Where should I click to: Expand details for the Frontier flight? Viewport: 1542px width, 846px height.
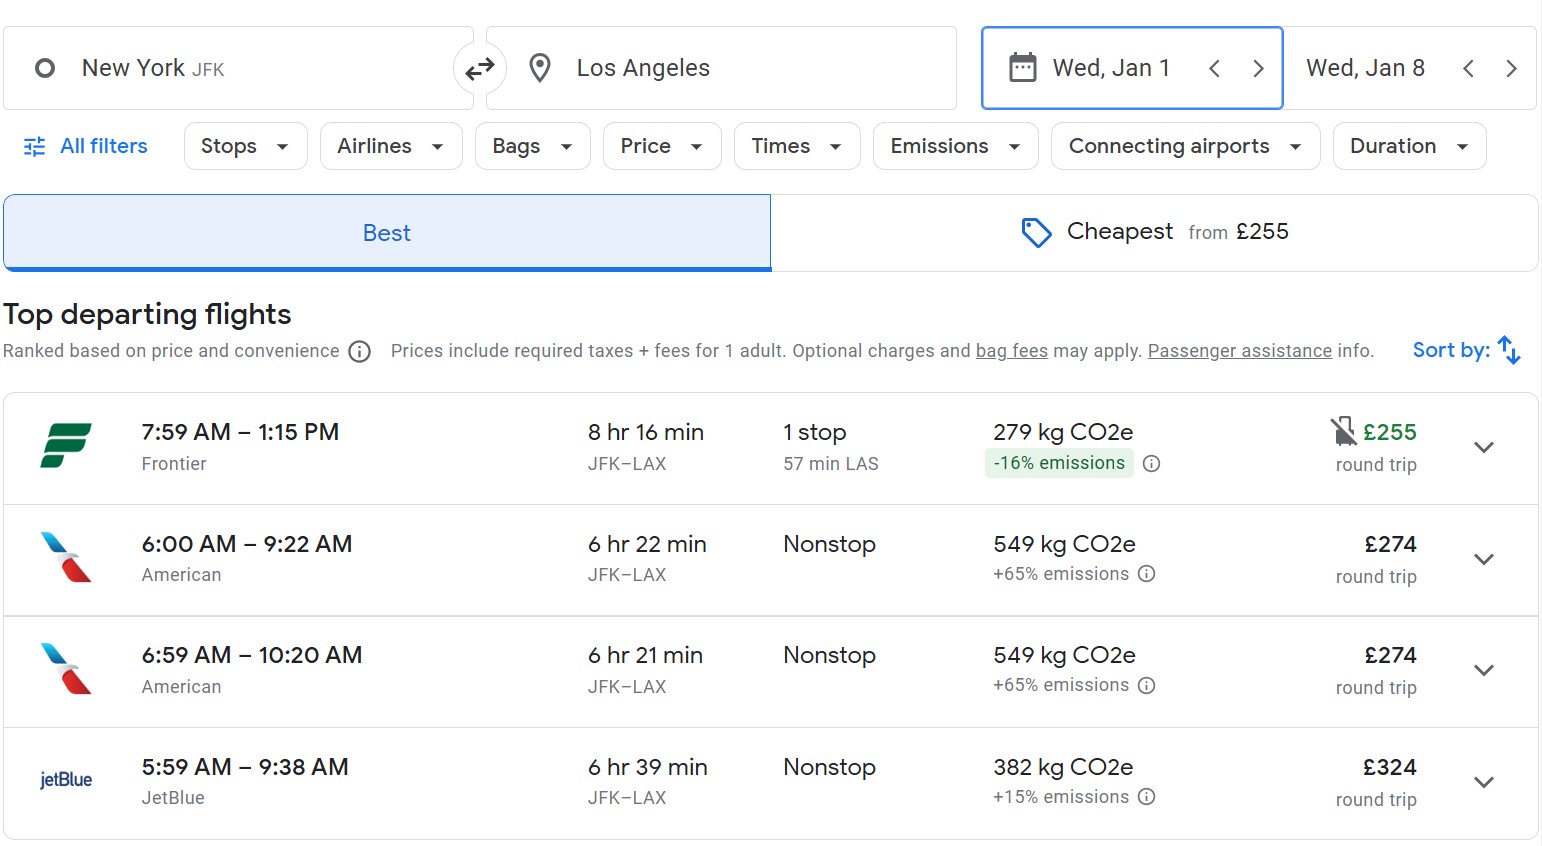[x=1484, y=447]
